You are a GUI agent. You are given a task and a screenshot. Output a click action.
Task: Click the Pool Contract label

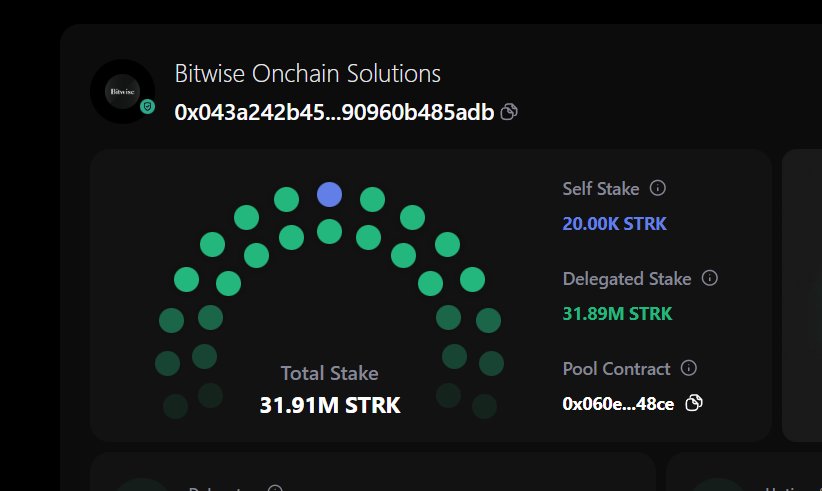click(616, 368)
